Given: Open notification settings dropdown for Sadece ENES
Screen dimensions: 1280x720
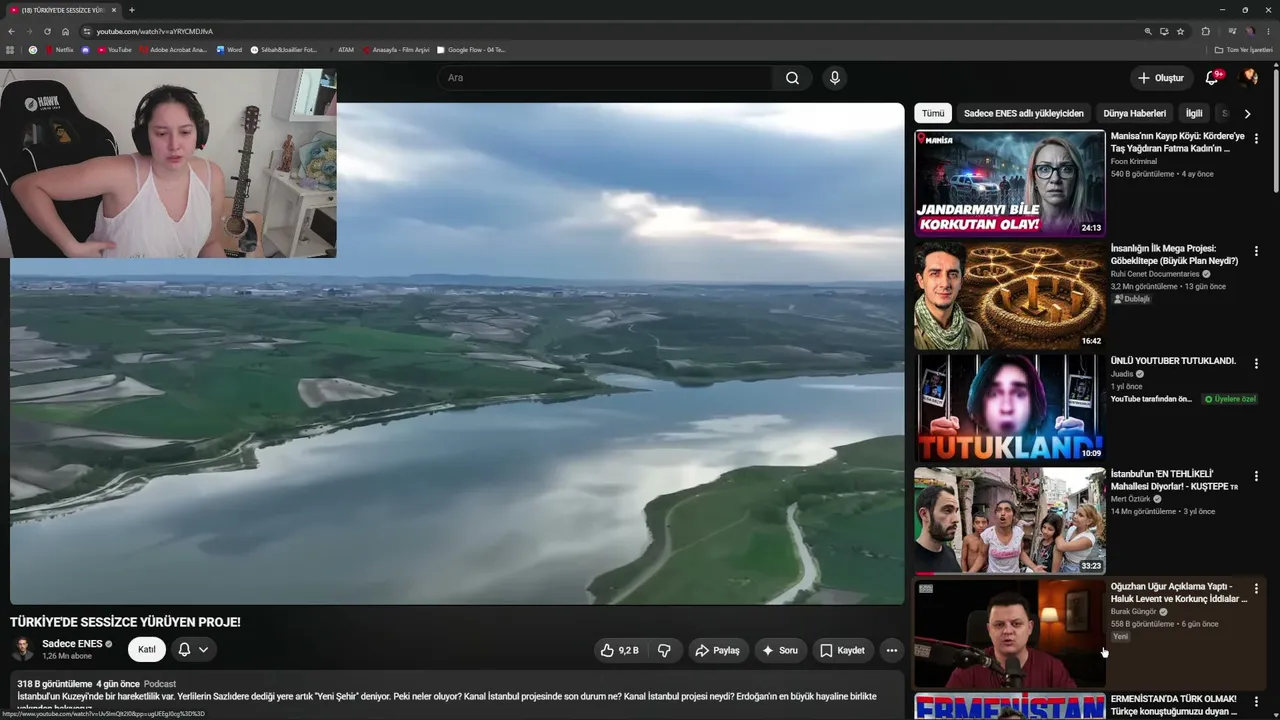Looking at the screenshot, I should click(193, 650).
